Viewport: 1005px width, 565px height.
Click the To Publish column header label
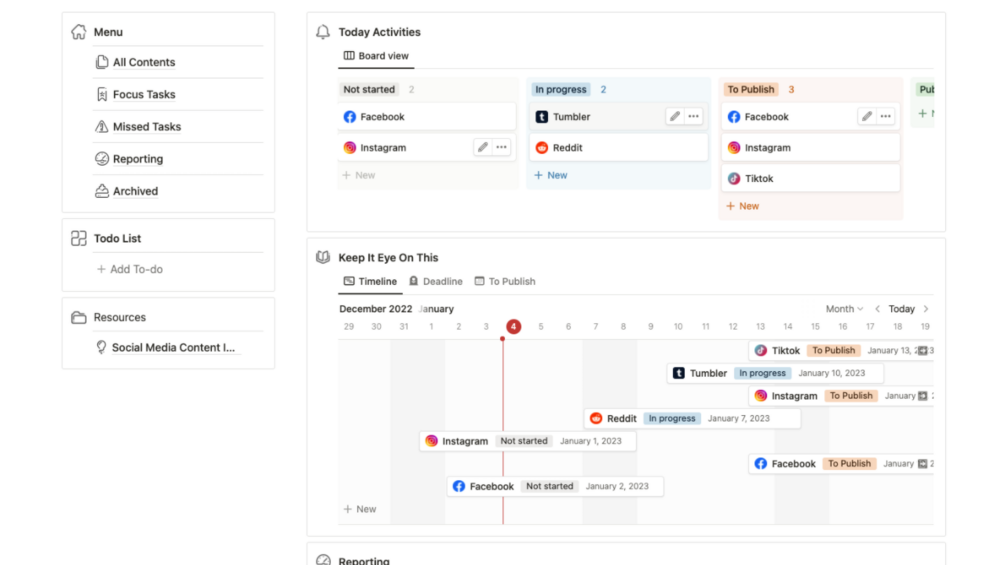[x=751, y=89]
